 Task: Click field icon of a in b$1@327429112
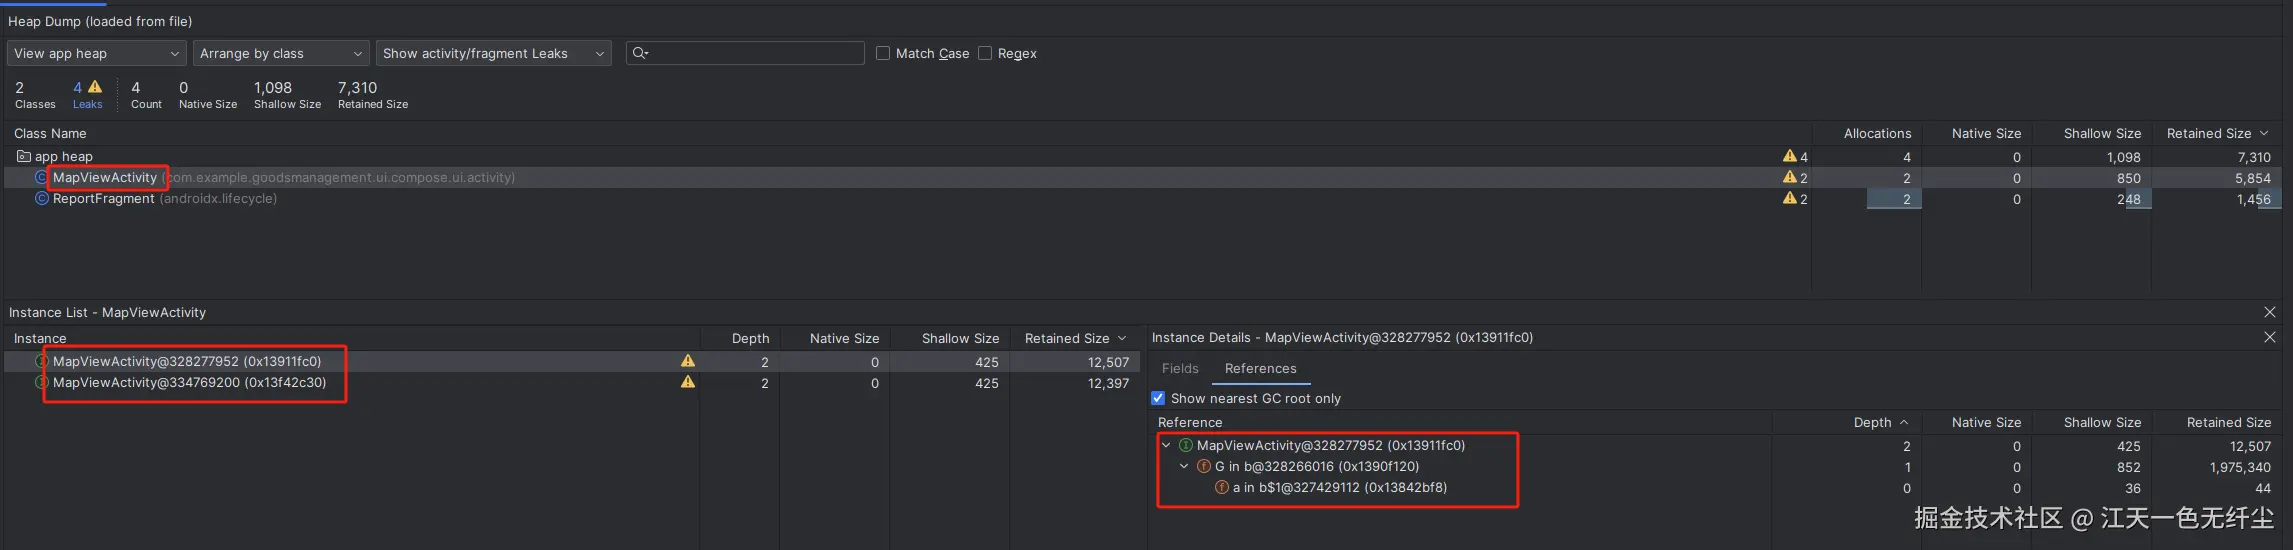1222,487
